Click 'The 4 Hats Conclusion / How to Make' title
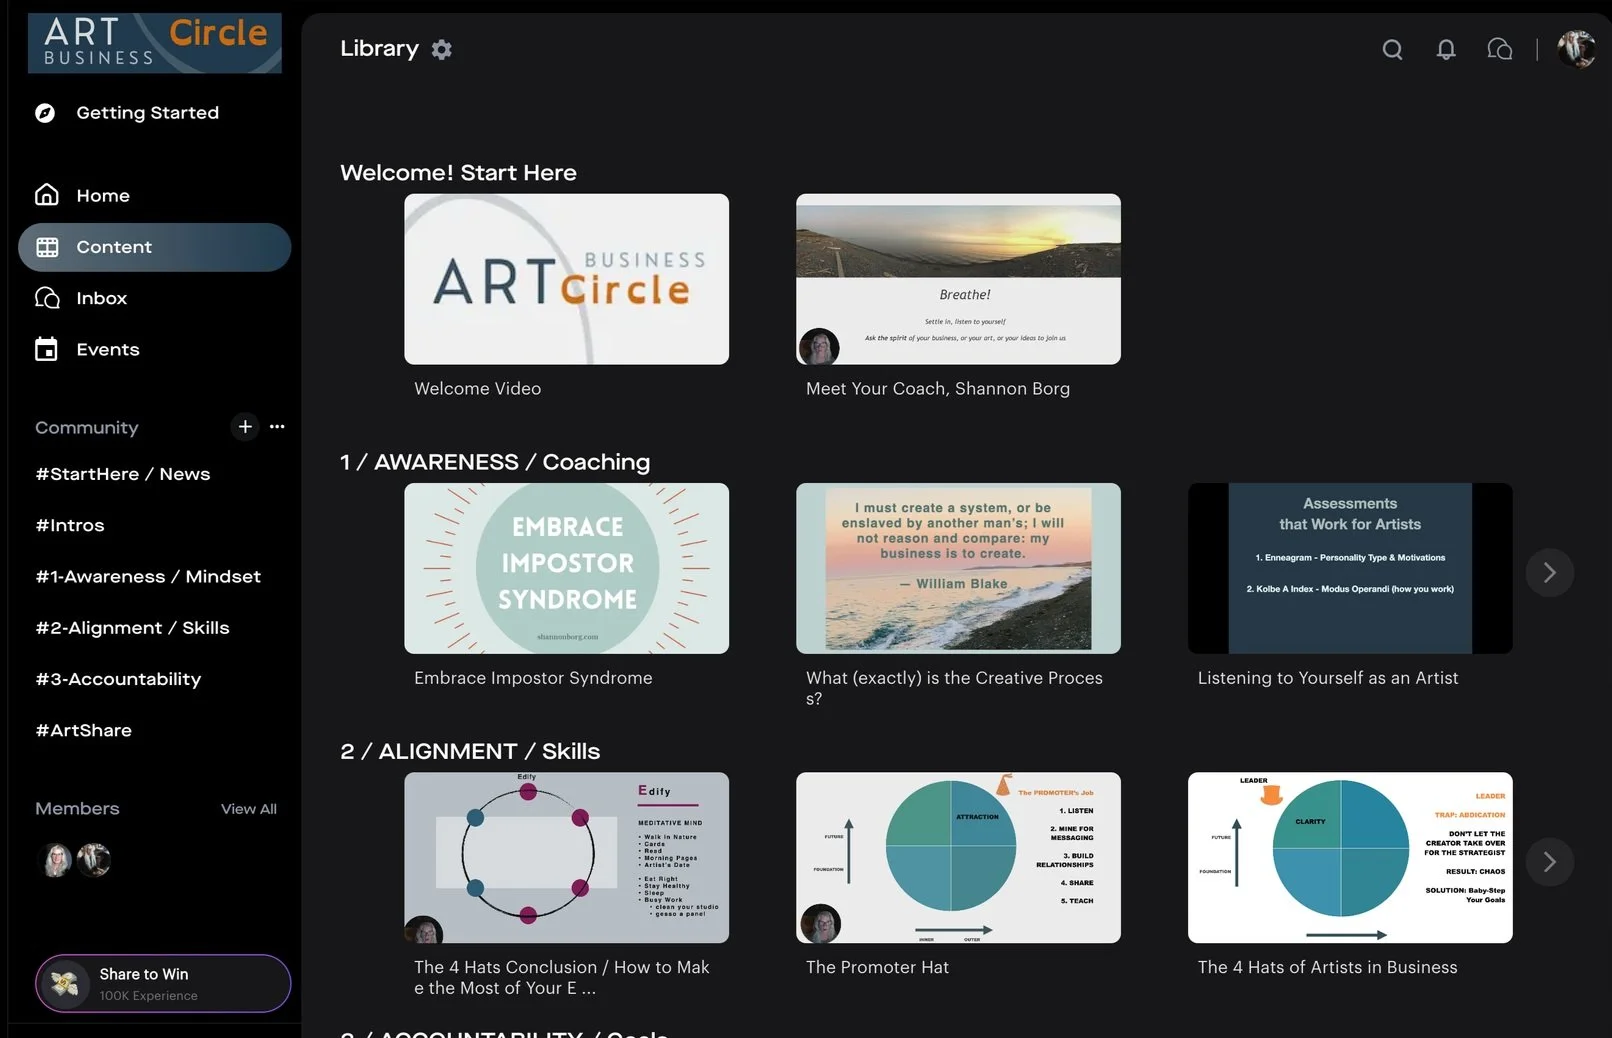1612x1038 pixels. [562, 978]
